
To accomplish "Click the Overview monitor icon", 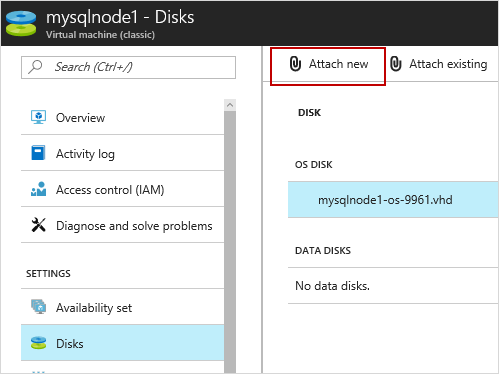I will [x=38, y=117].
